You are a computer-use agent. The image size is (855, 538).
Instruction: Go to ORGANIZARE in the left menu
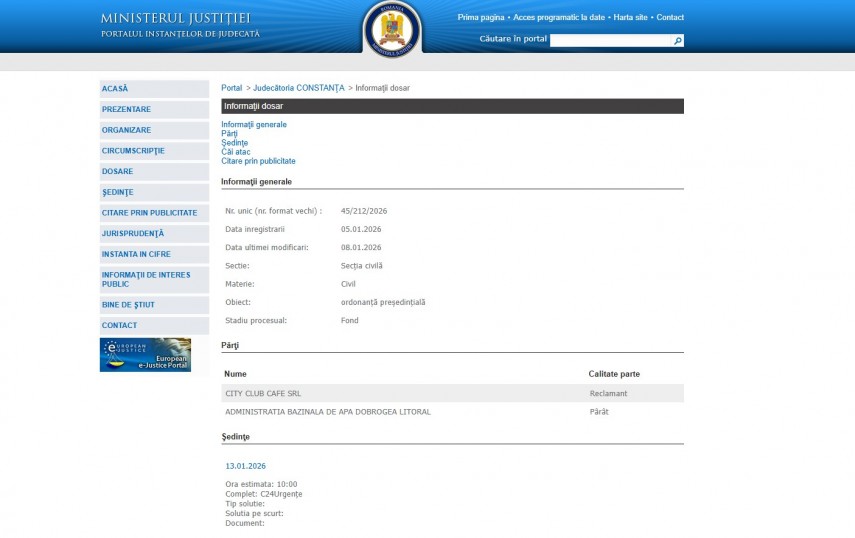126,130
